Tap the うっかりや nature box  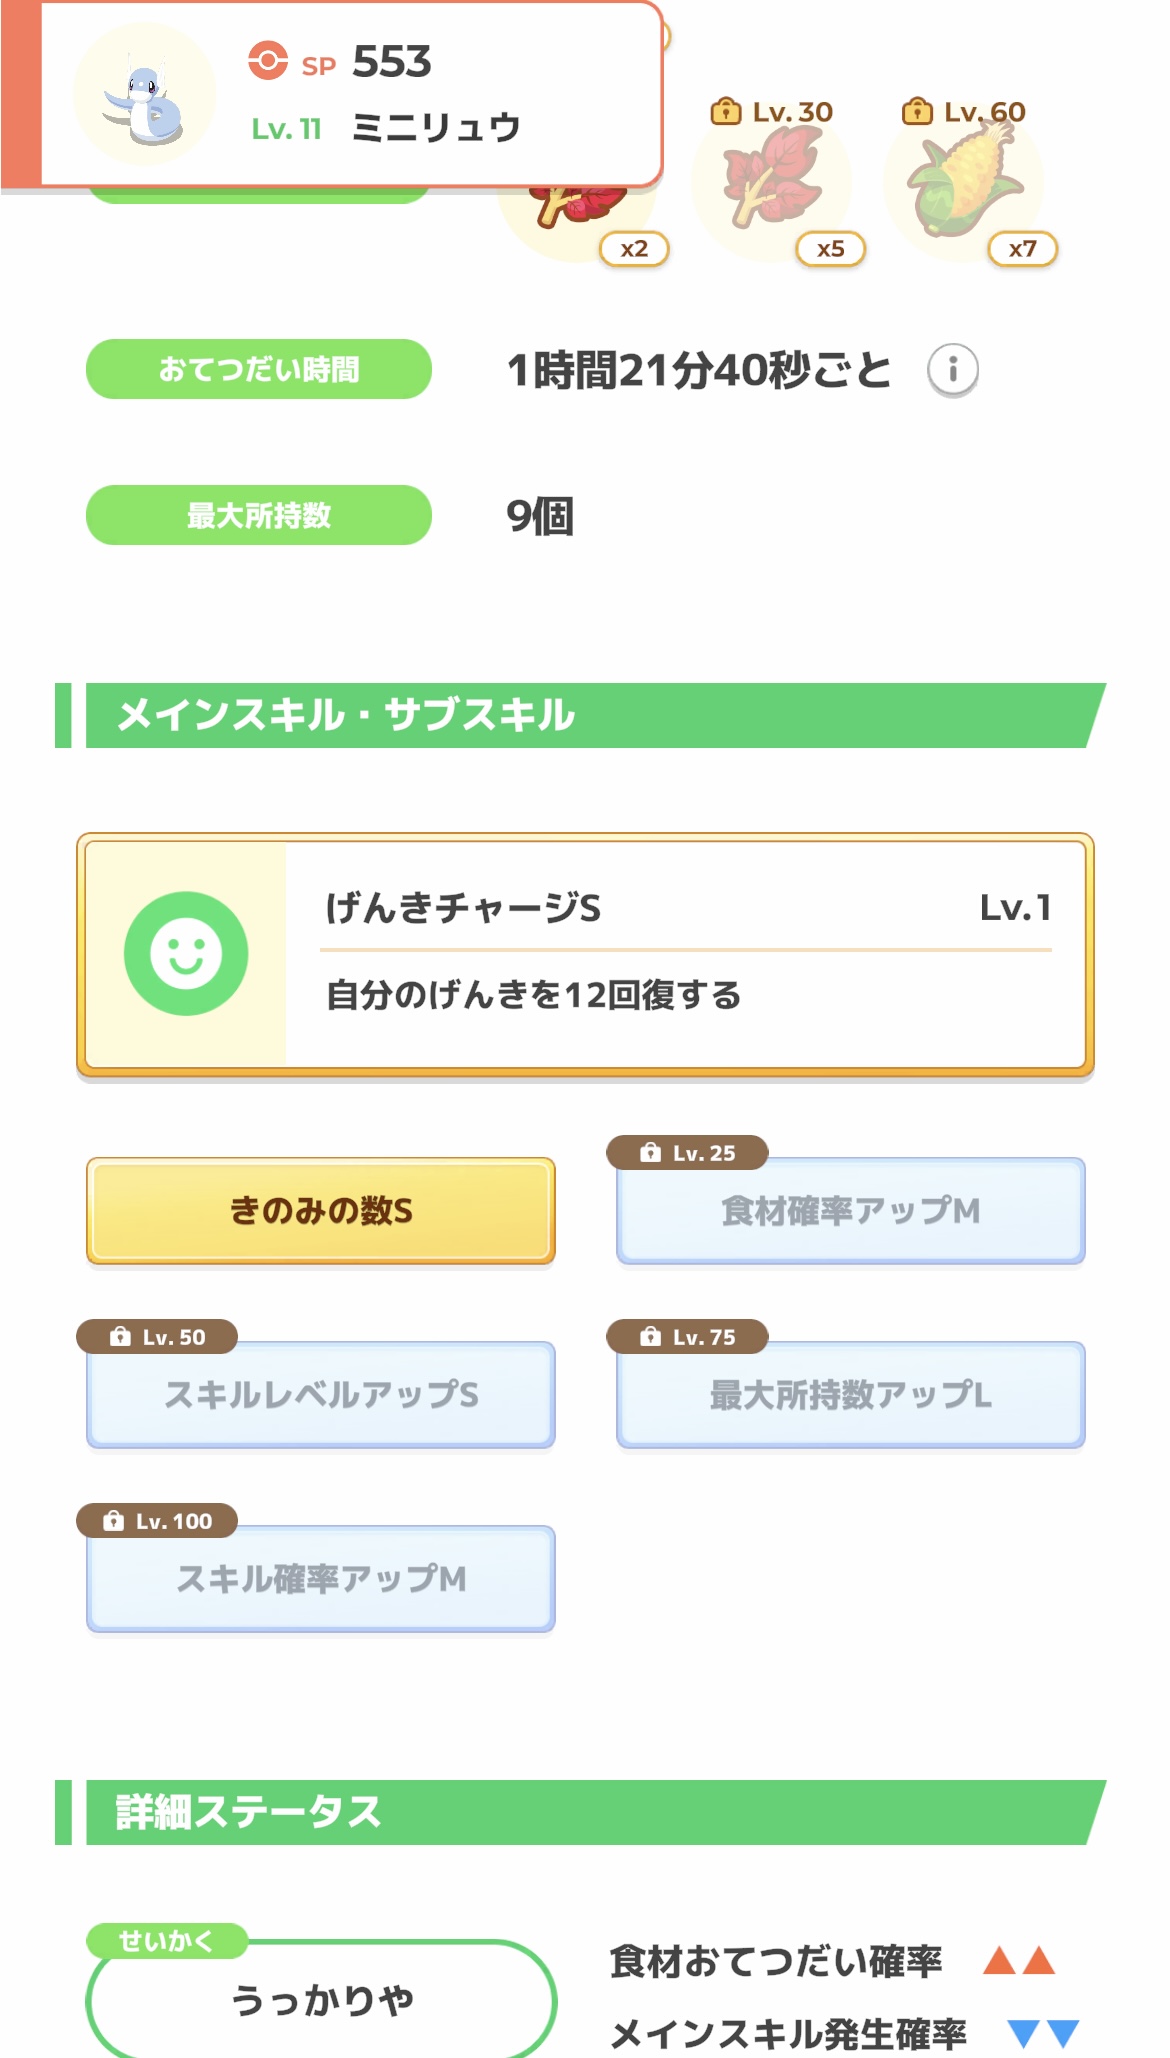321,1999
